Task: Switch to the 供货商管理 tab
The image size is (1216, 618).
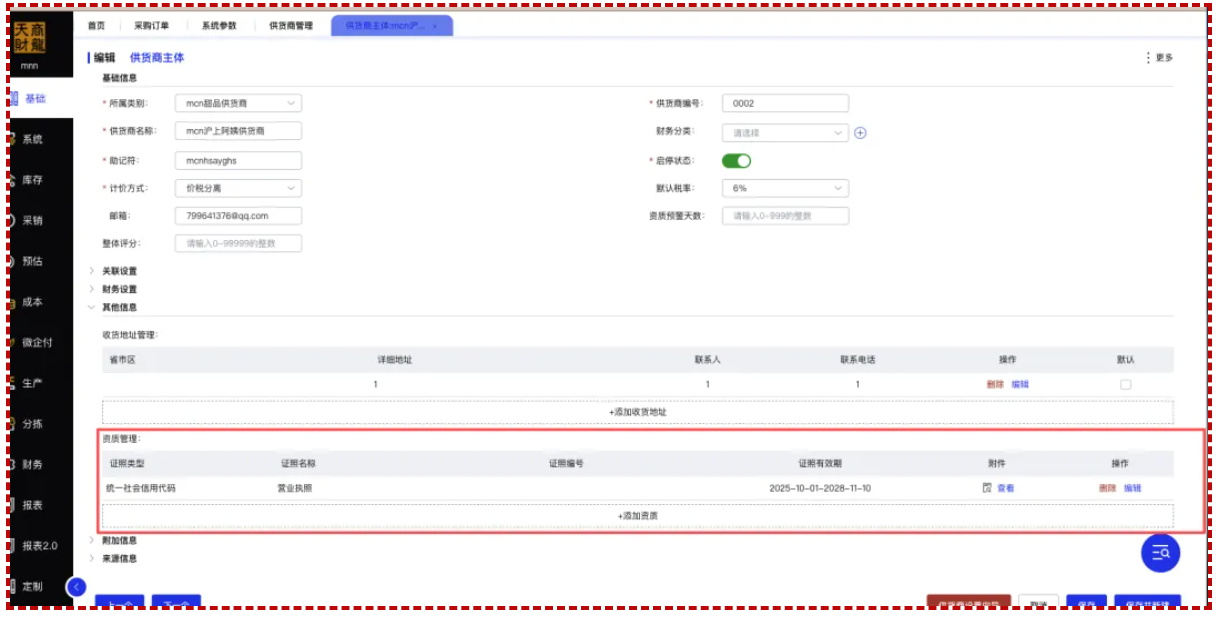Action: [x=291, y=26]
